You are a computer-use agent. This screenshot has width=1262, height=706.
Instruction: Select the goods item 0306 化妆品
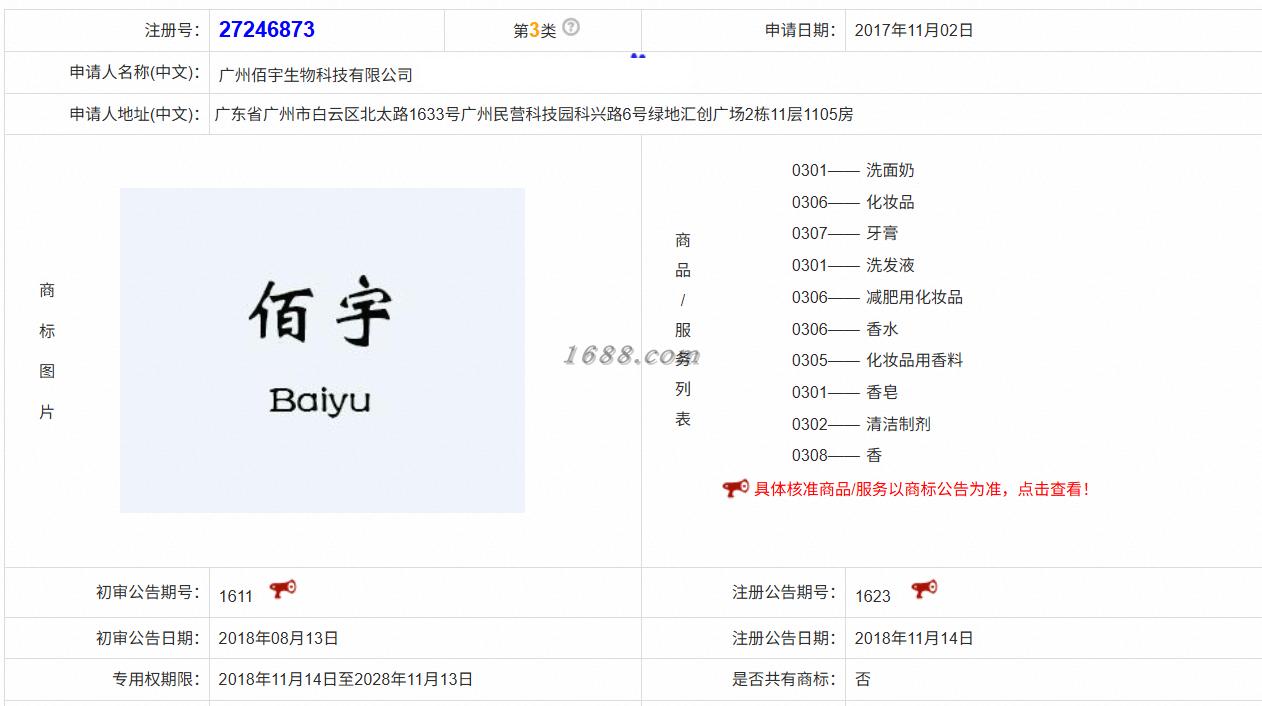point(853,202)
